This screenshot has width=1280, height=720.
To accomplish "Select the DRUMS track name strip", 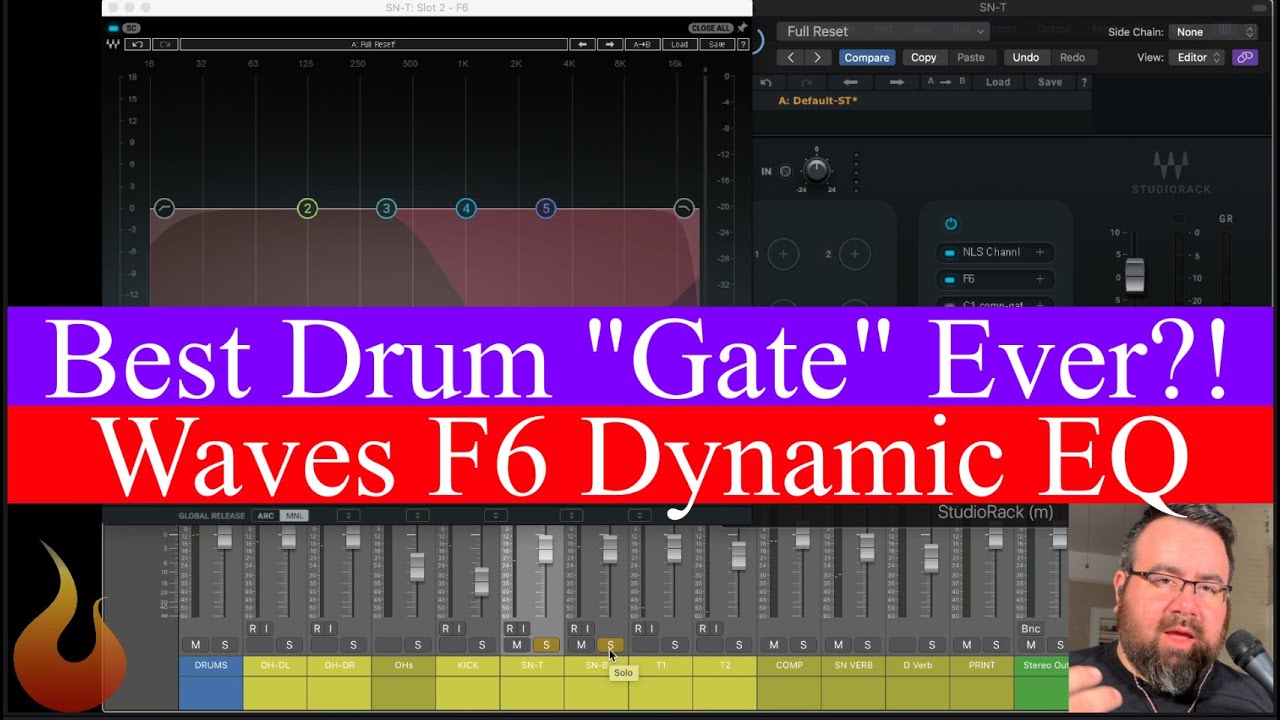I will click(x=211, y=665).
